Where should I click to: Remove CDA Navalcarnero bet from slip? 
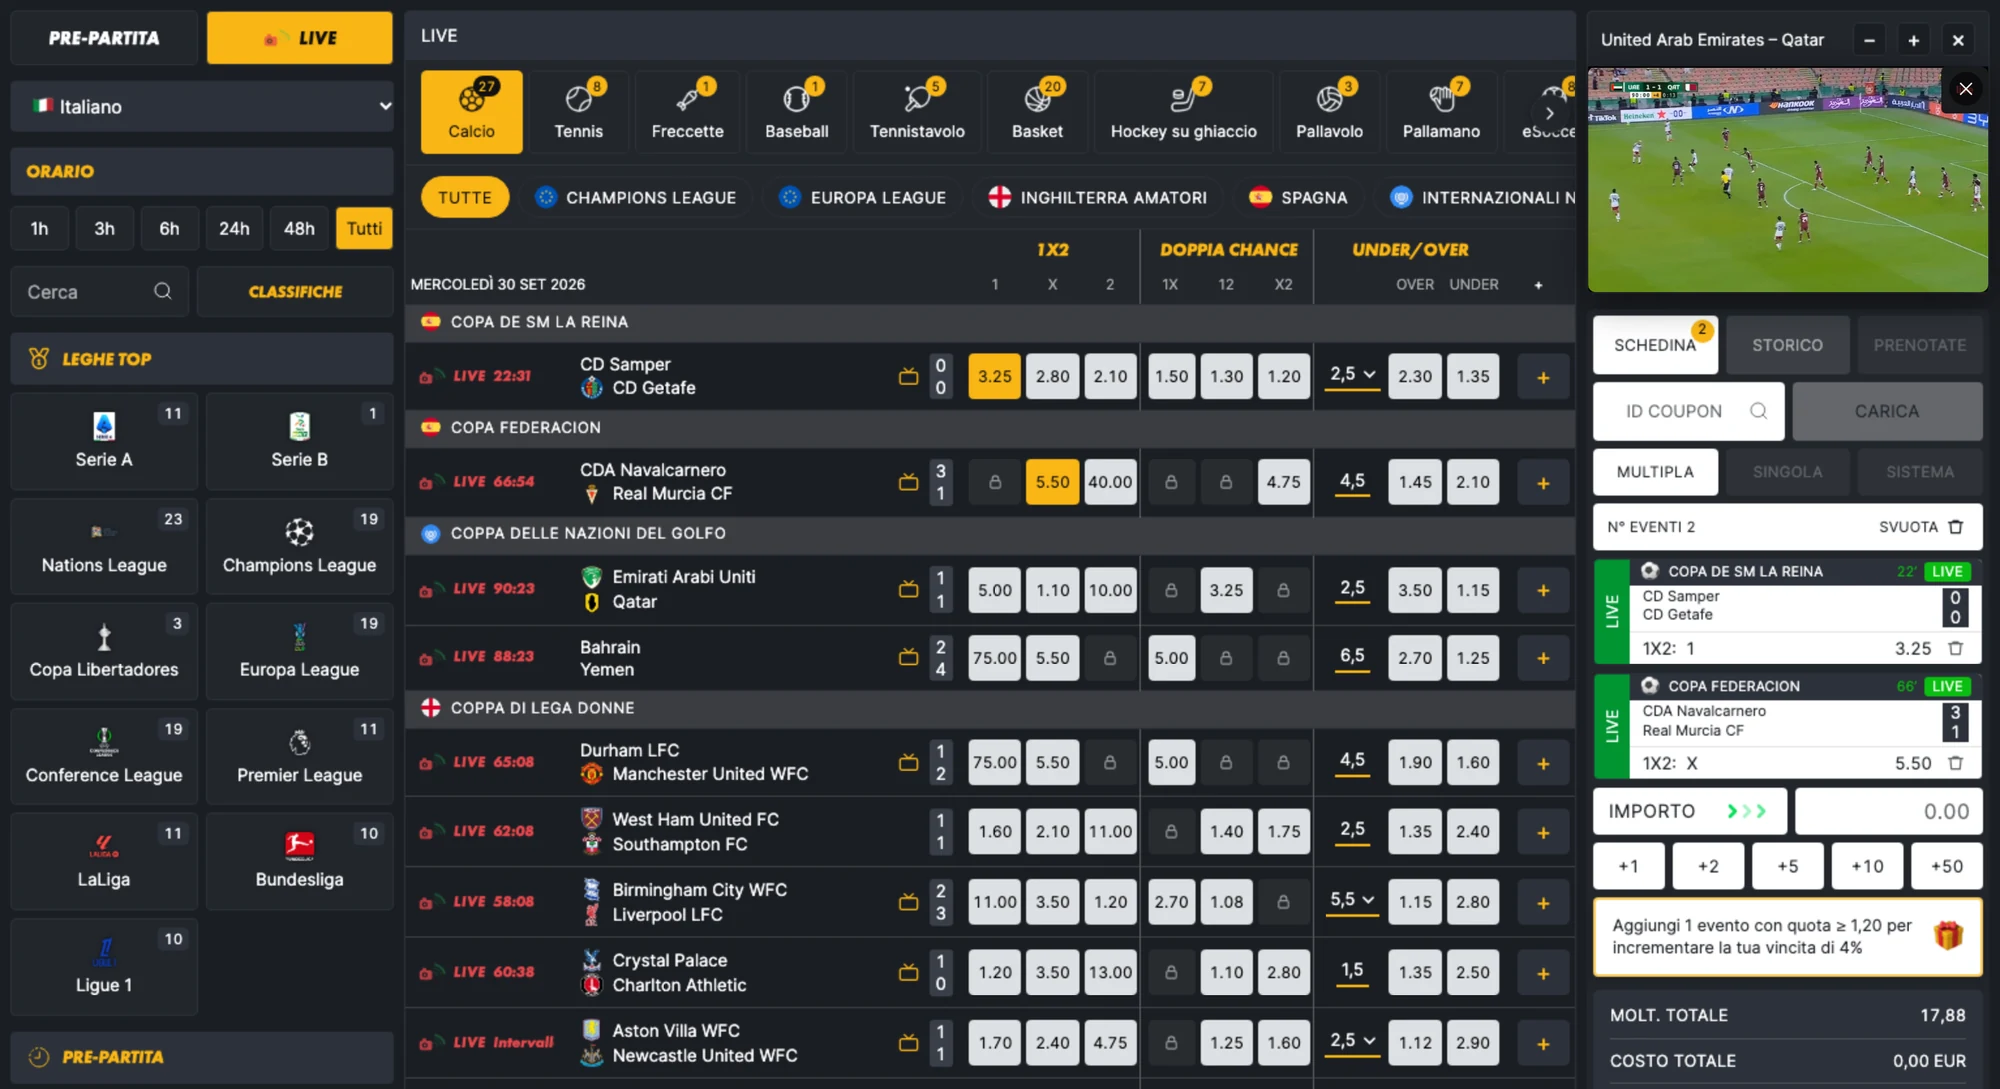1955,763
